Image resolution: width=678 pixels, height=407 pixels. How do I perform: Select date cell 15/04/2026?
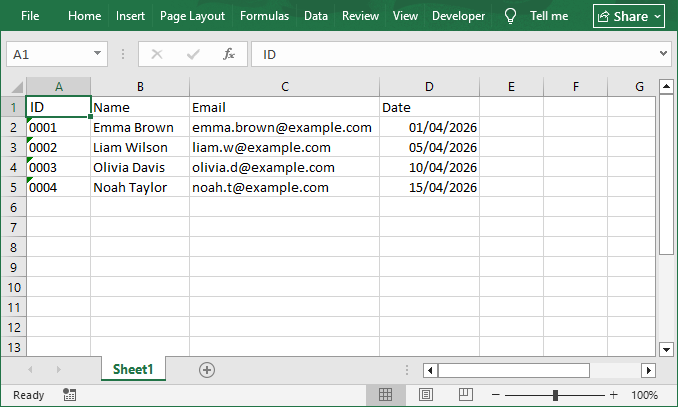(x=429, y=187)
